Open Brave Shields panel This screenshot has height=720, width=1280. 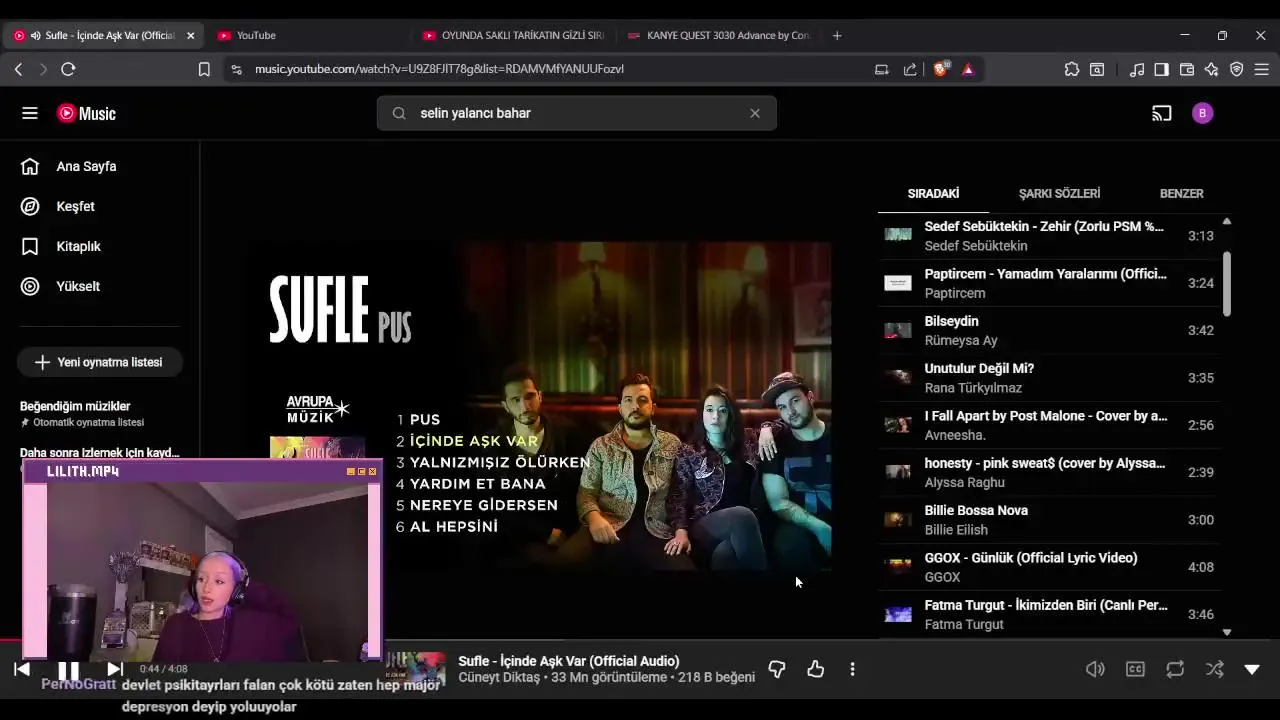[940, 69]
